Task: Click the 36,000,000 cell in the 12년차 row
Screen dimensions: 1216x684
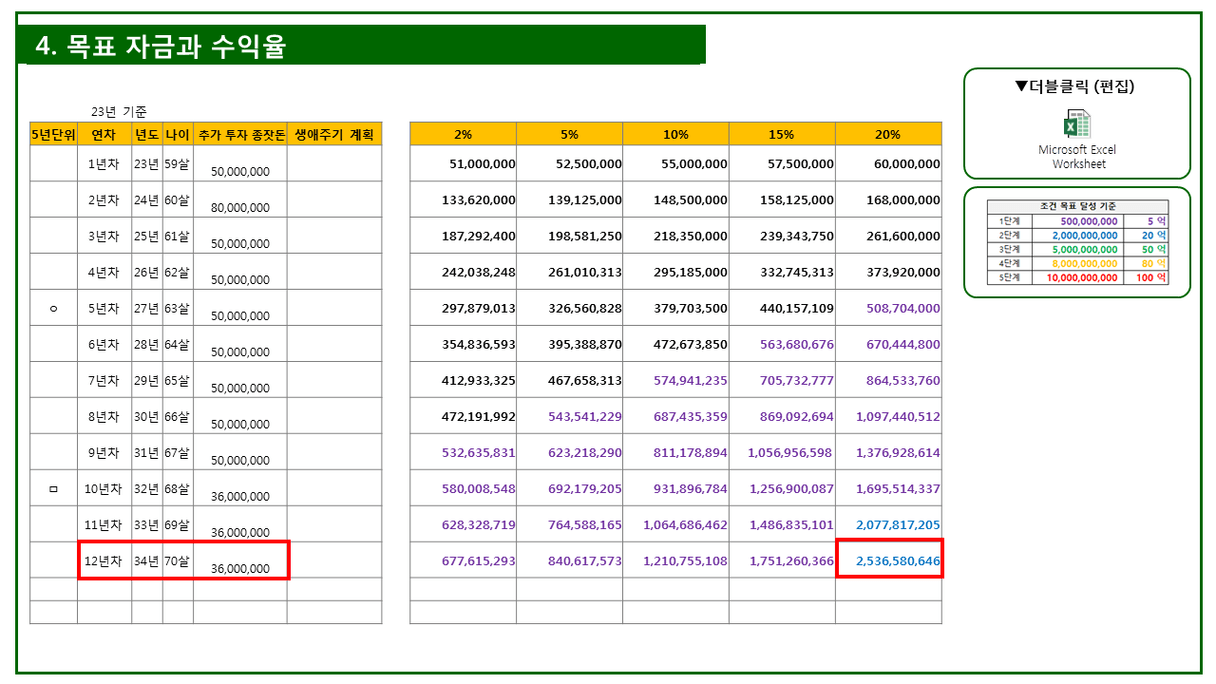Action: [240, 568]
